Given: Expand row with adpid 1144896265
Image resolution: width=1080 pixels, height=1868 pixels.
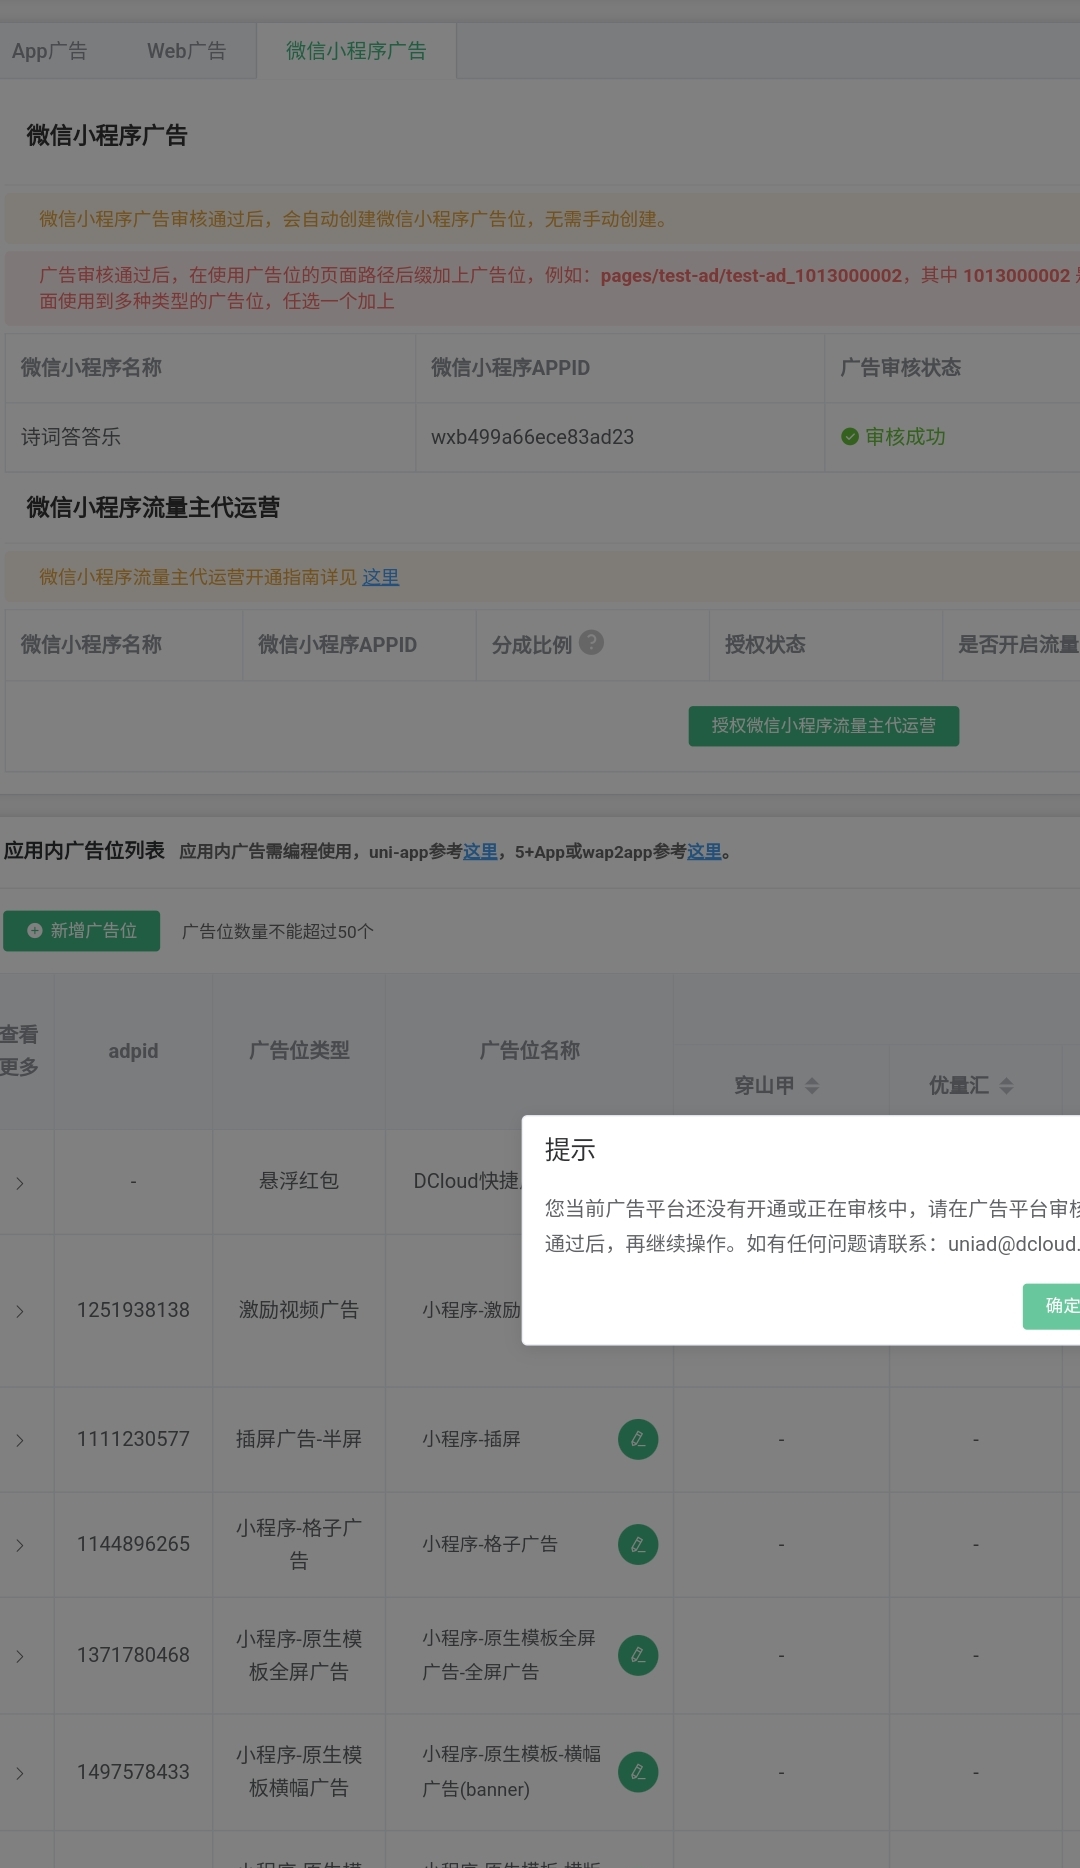Looking at the screenshot, I should pyautogui.click(x=20, y=1545).
